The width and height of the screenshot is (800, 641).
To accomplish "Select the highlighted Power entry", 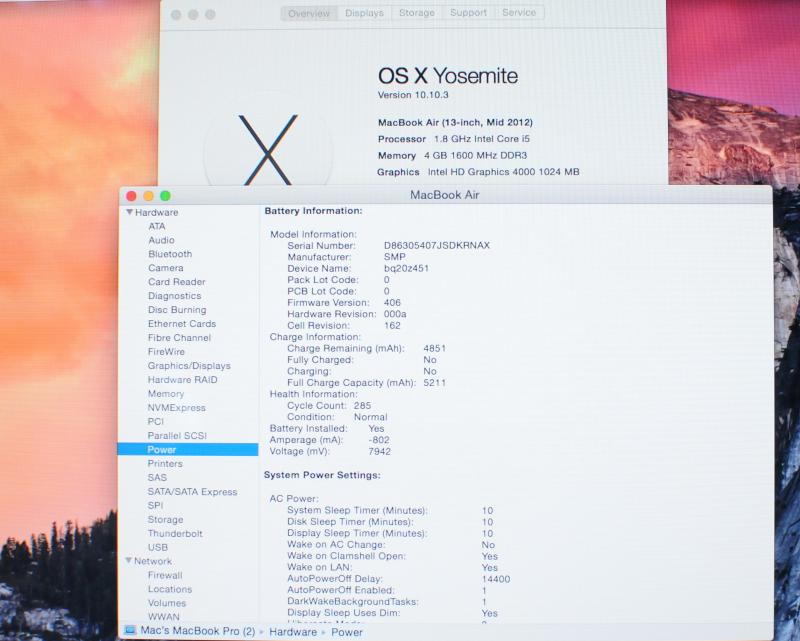I will click(x=188, y=450).
